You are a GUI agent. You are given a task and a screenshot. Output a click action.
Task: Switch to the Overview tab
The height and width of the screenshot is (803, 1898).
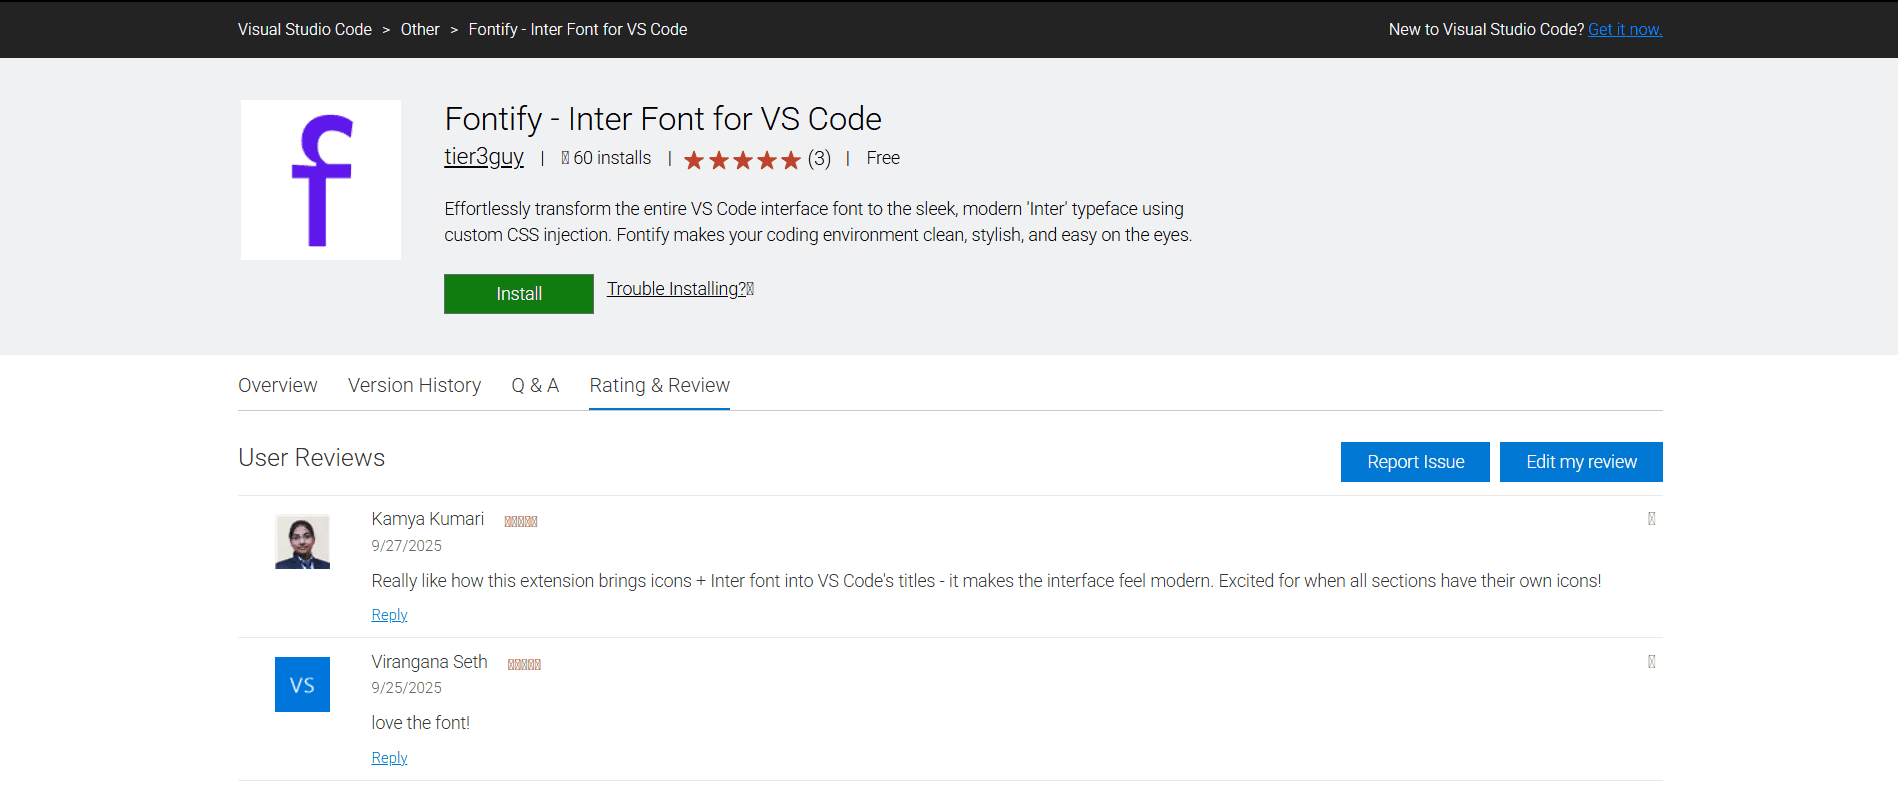pyautogui.click(x=277, y=386)
